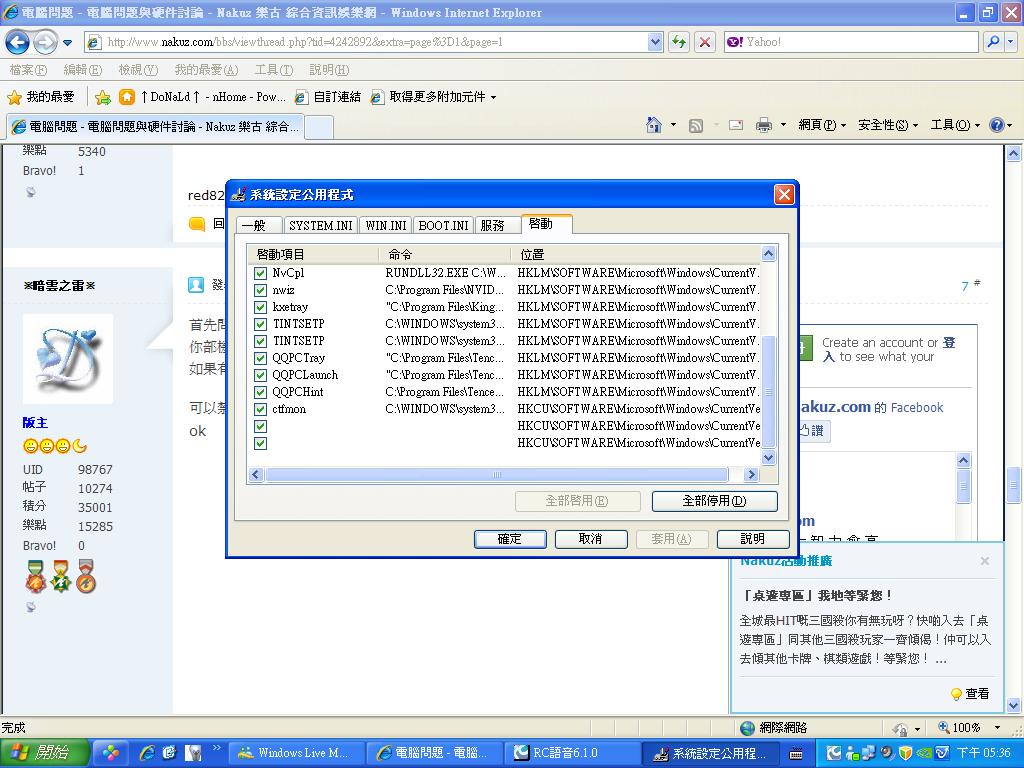Click the Add to Favorites star icon

point(103,97)
